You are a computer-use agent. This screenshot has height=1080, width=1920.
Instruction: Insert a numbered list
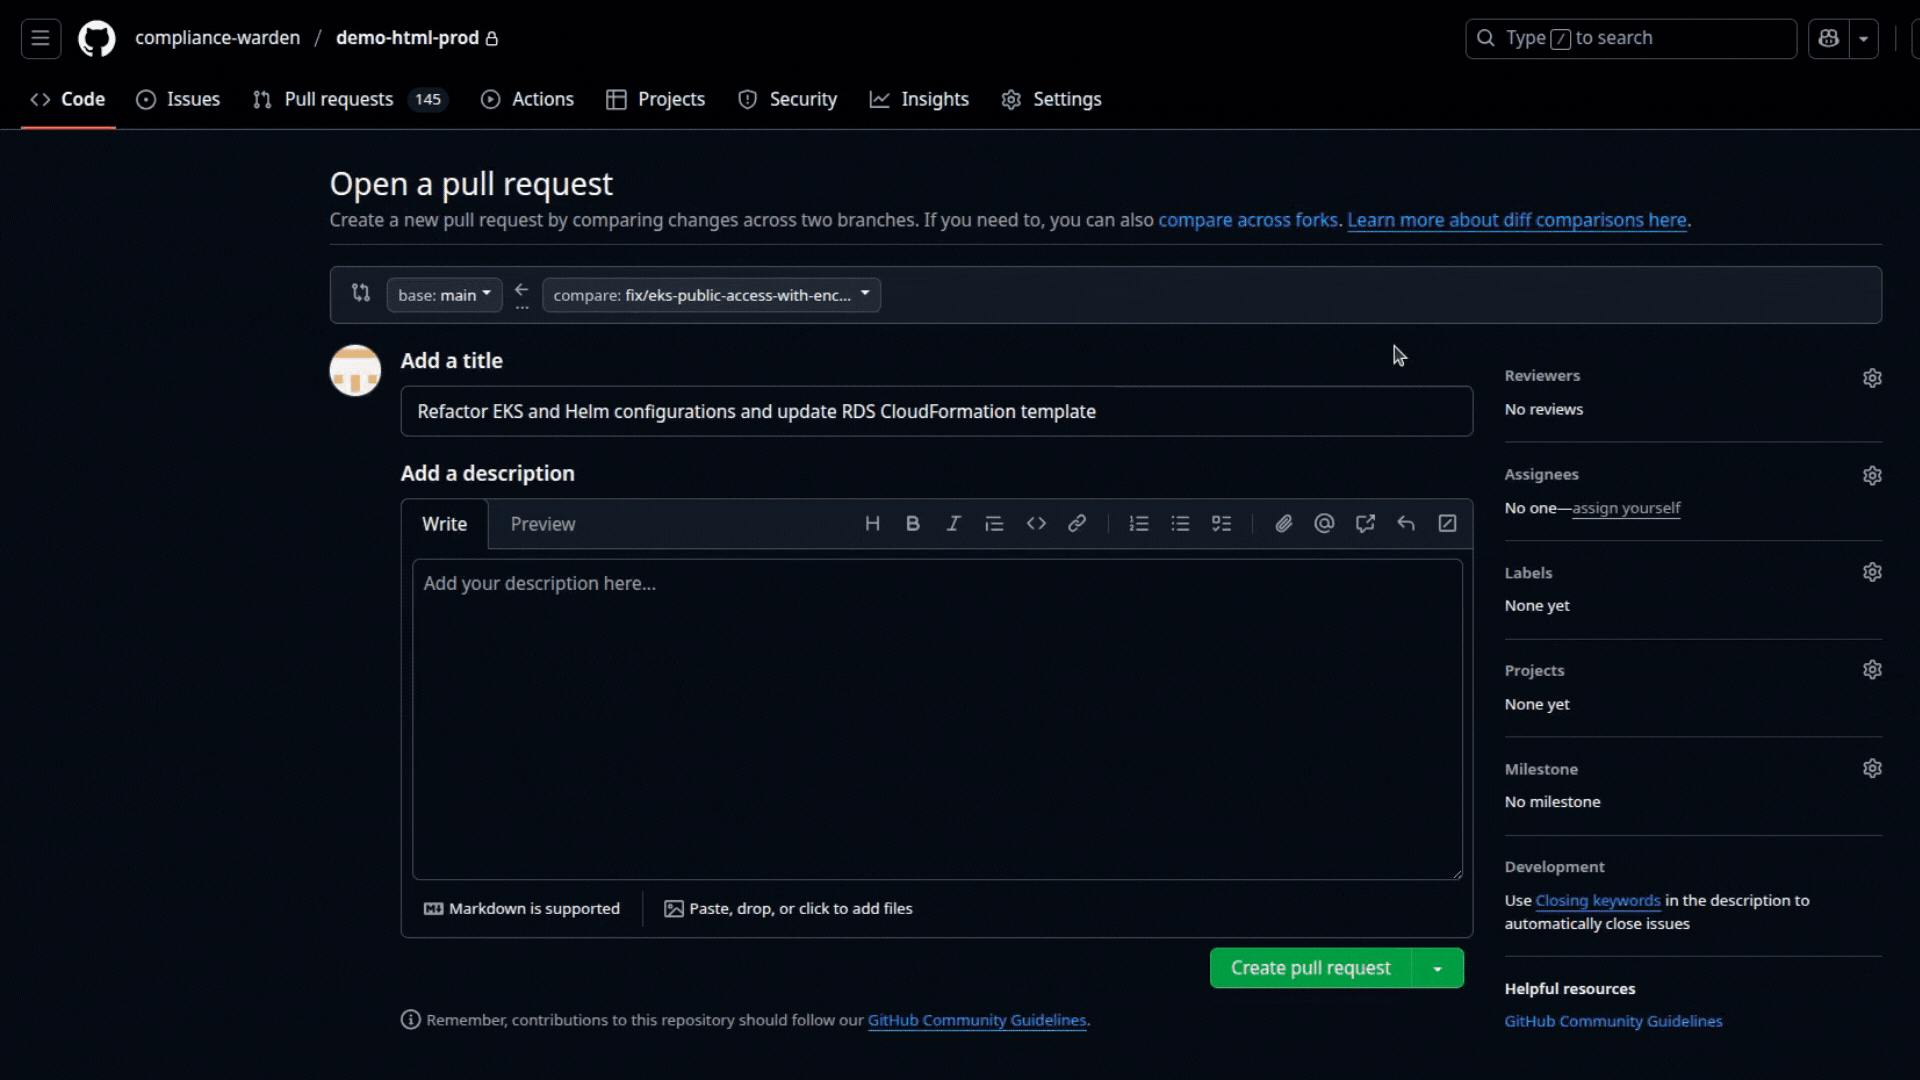(x=1139, y=523)
